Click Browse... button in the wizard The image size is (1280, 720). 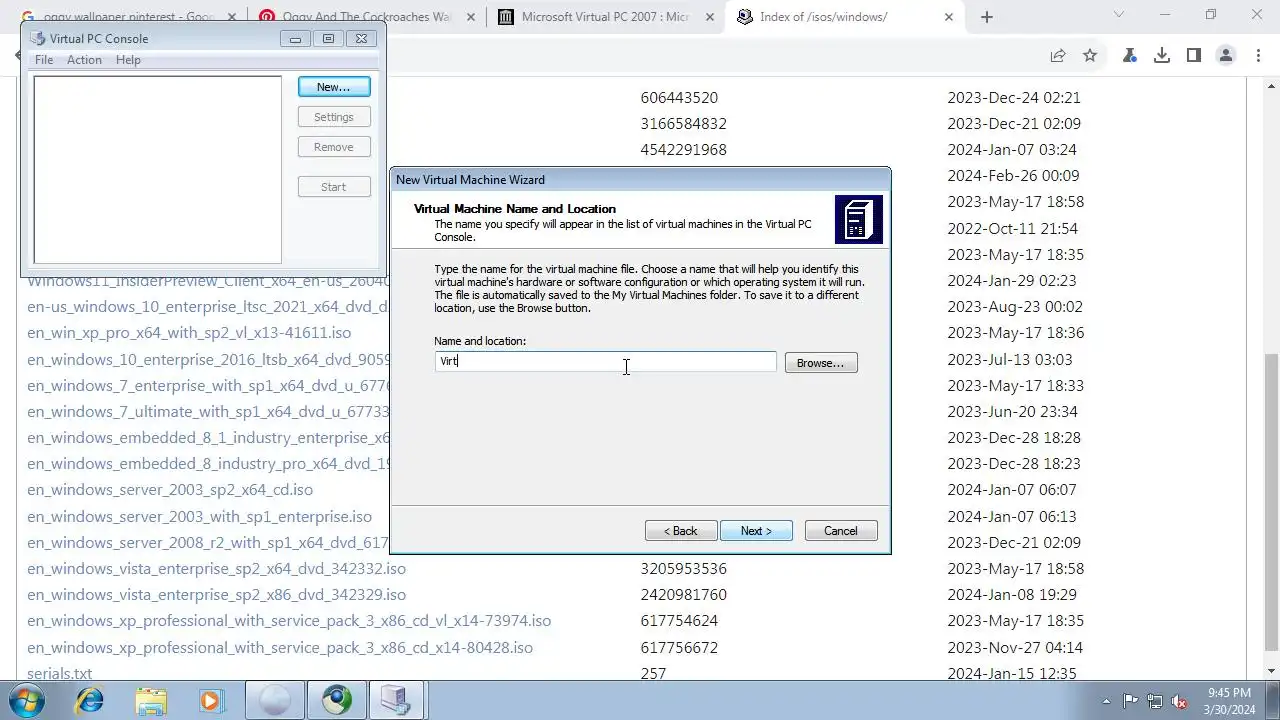[x=821, y=363]
